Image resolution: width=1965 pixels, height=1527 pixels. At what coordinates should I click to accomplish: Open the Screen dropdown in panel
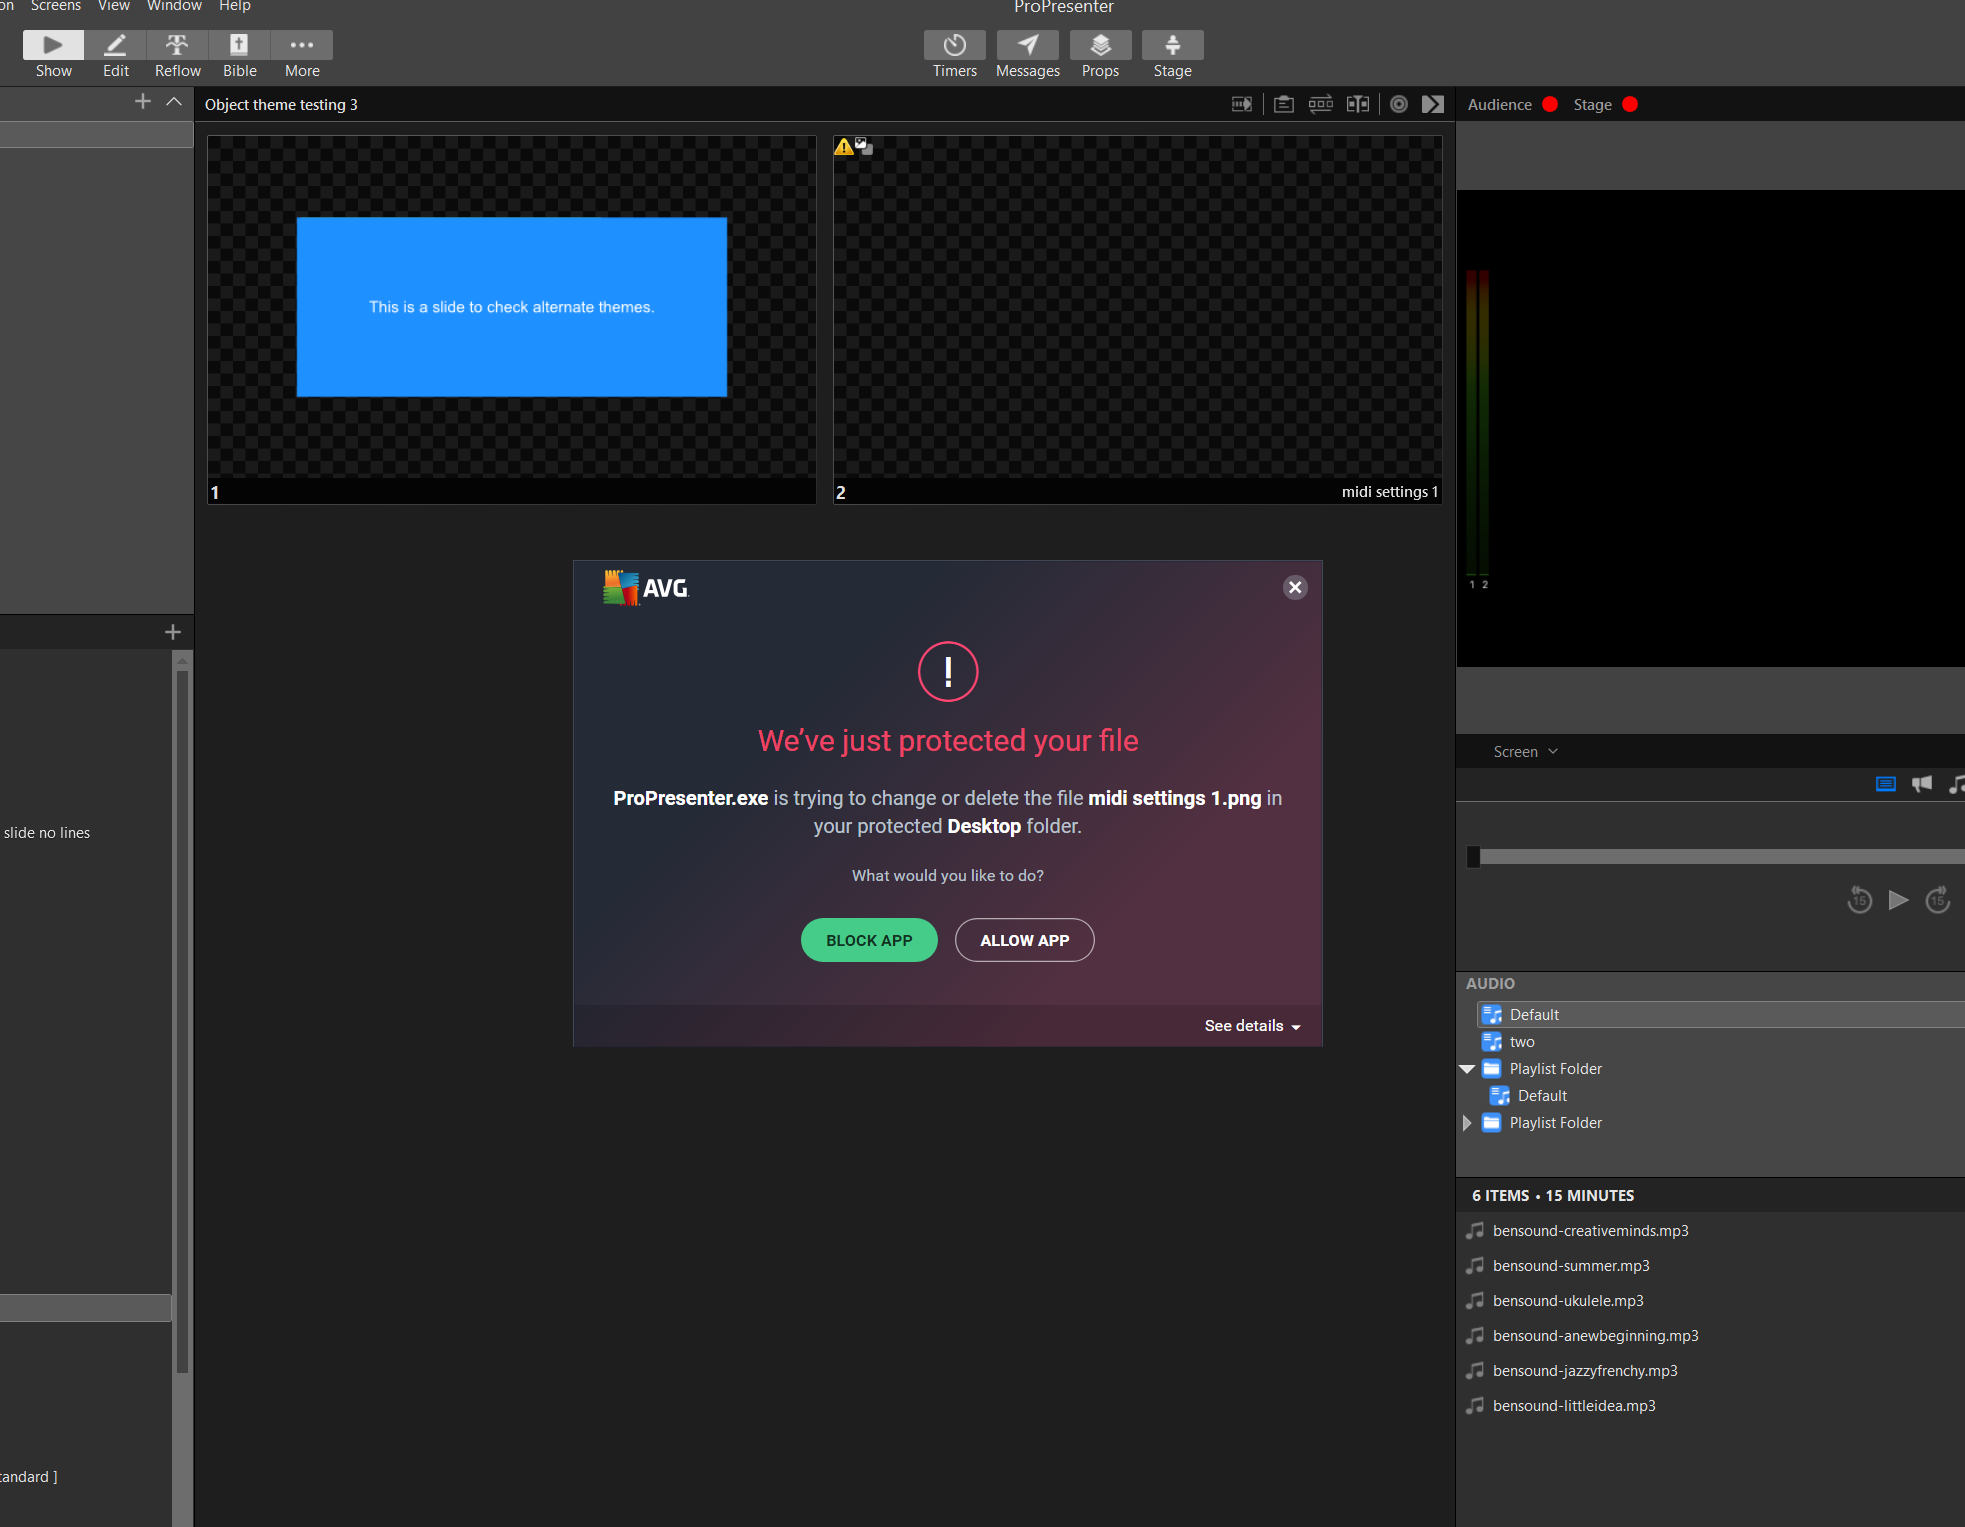click(1523, 750)
